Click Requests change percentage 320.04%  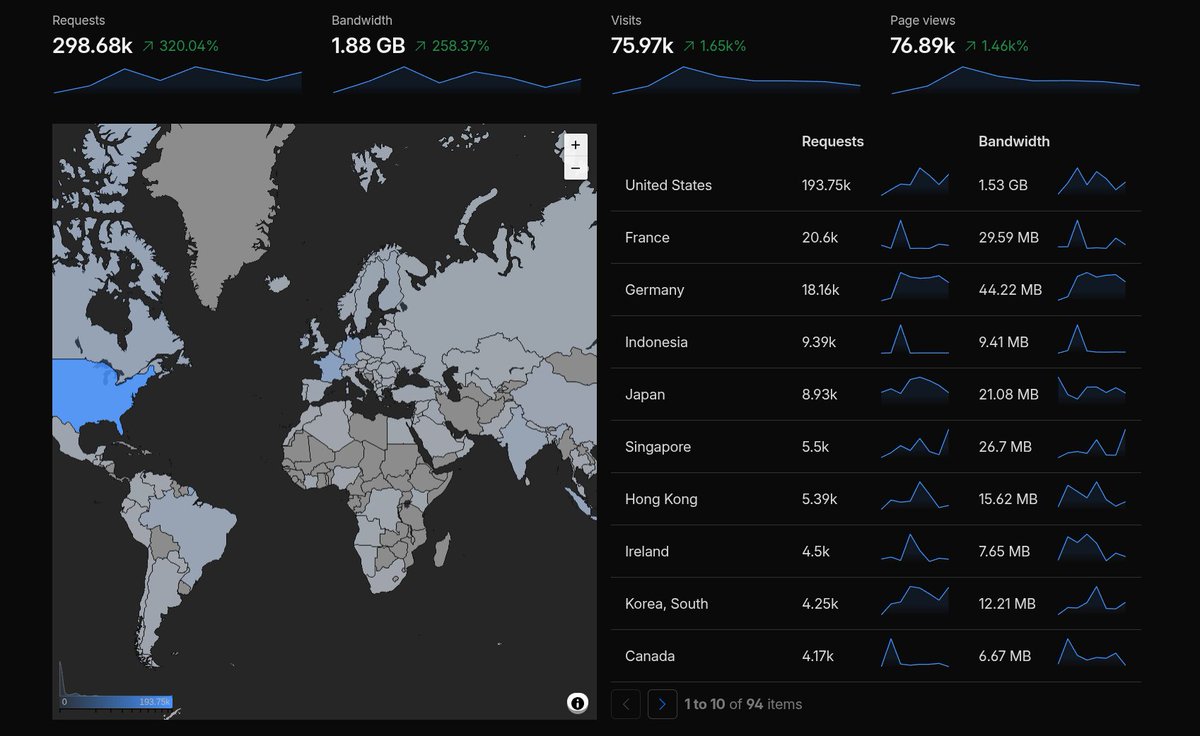189,46
